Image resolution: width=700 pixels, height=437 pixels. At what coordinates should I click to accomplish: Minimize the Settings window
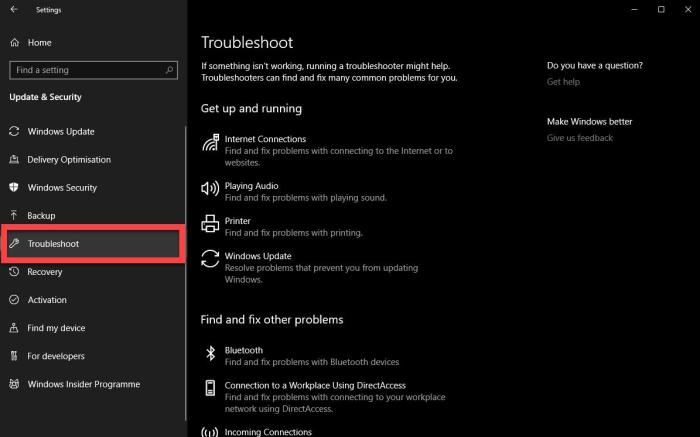(634, 9)
